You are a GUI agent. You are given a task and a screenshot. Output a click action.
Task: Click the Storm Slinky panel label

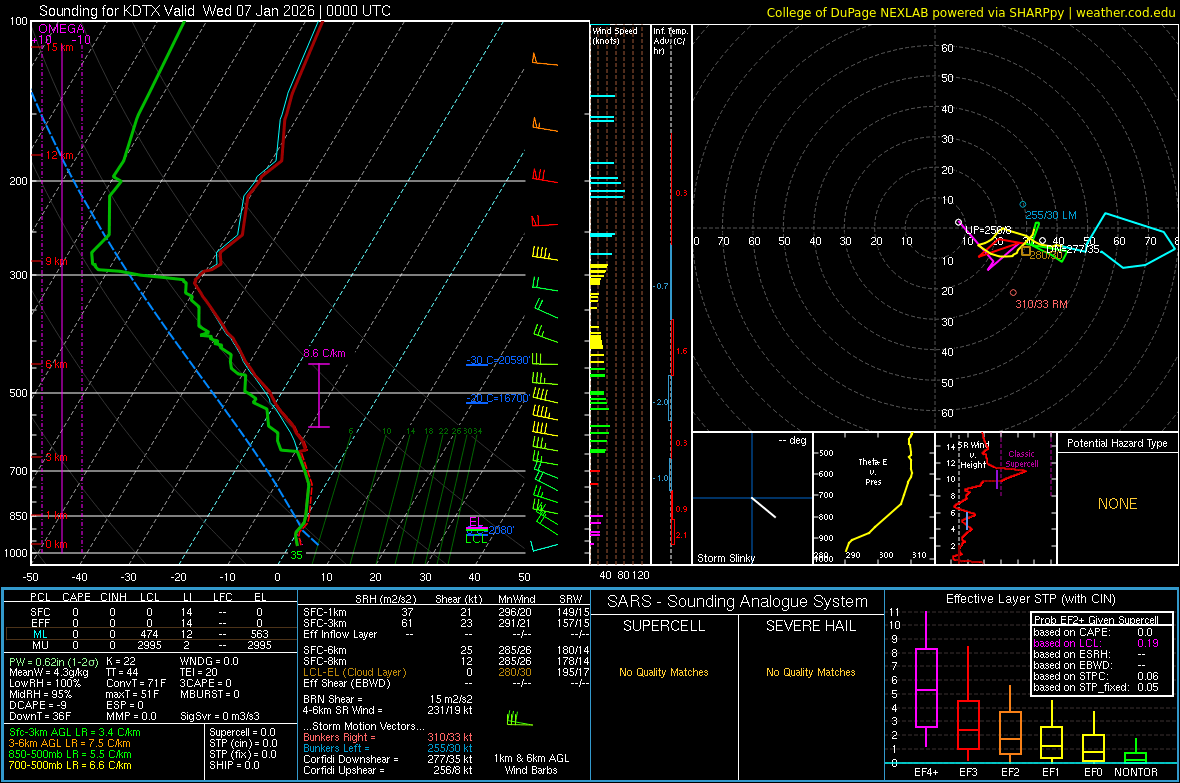coord(725,558)
